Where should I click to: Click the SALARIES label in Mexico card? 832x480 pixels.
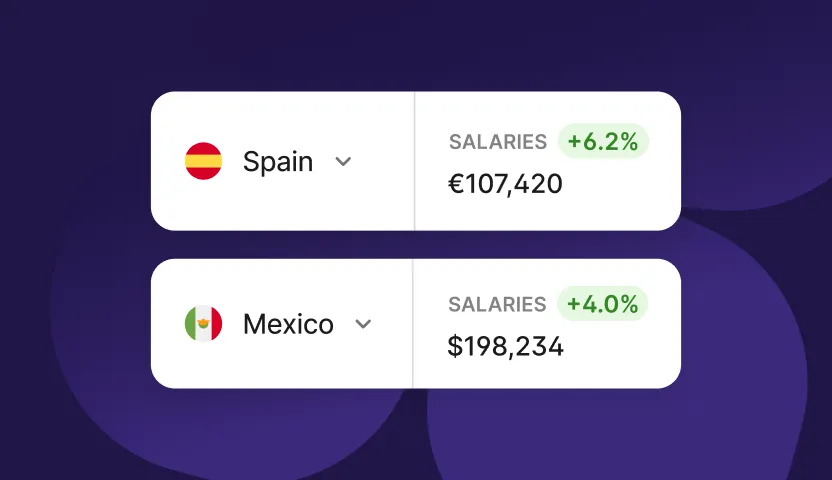(x=497, y=304)
